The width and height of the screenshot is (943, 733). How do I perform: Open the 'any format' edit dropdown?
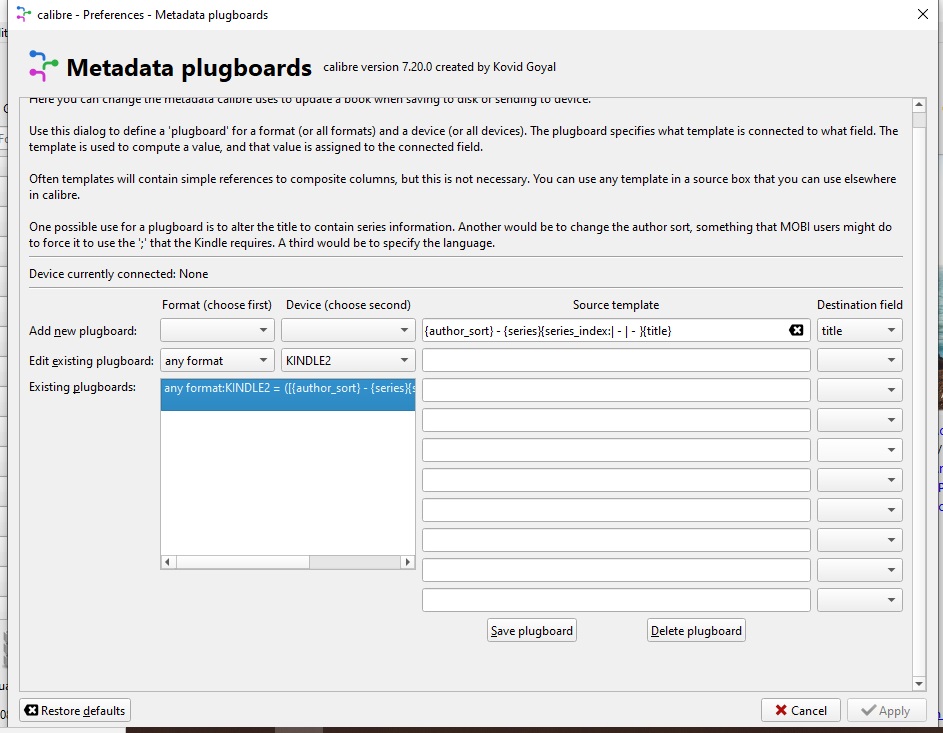point(217,360)
